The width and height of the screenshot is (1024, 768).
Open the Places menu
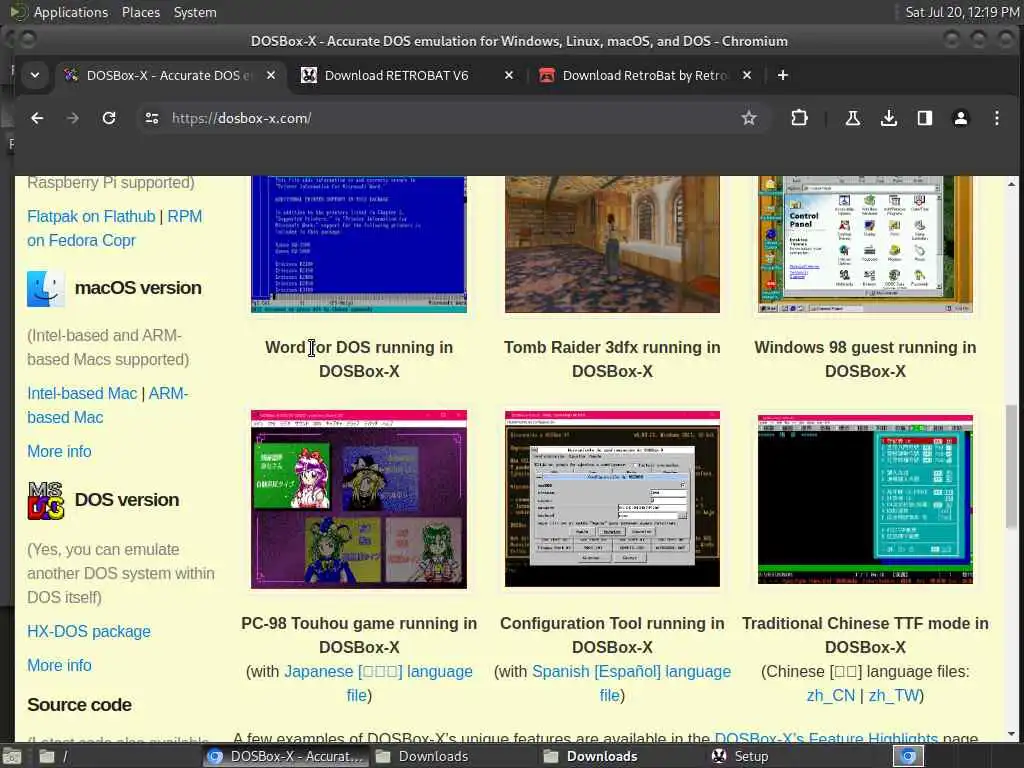click(140, 12)
